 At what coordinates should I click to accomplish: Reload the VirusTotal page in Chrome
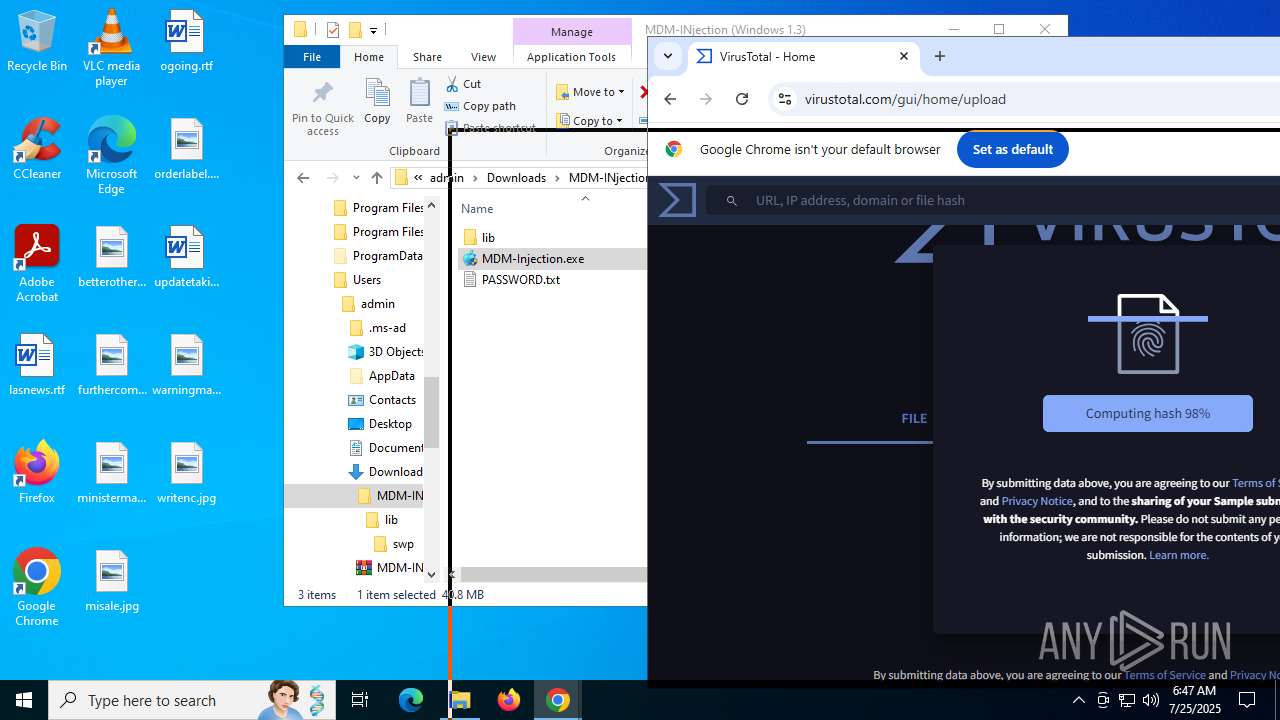pos(742,99)
